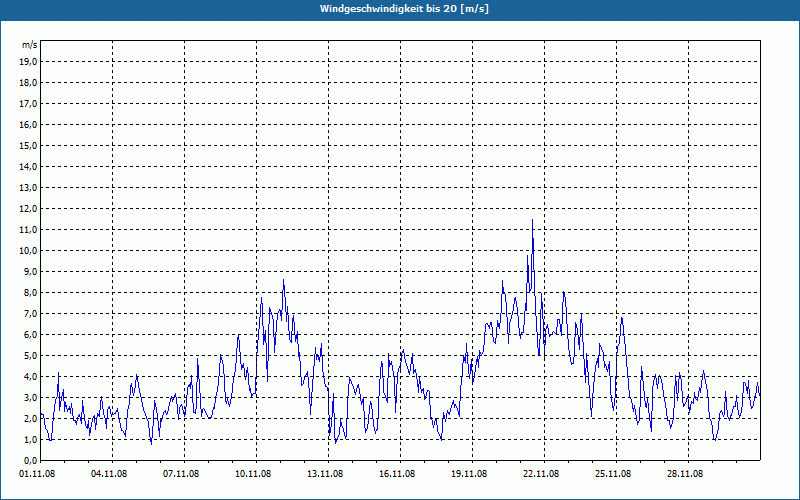This screenshot has height=500, width=800.
Task: Click the chart title 'Windgeschwindigkeit bis 20 [m/s]'
Action: [404, 9]
